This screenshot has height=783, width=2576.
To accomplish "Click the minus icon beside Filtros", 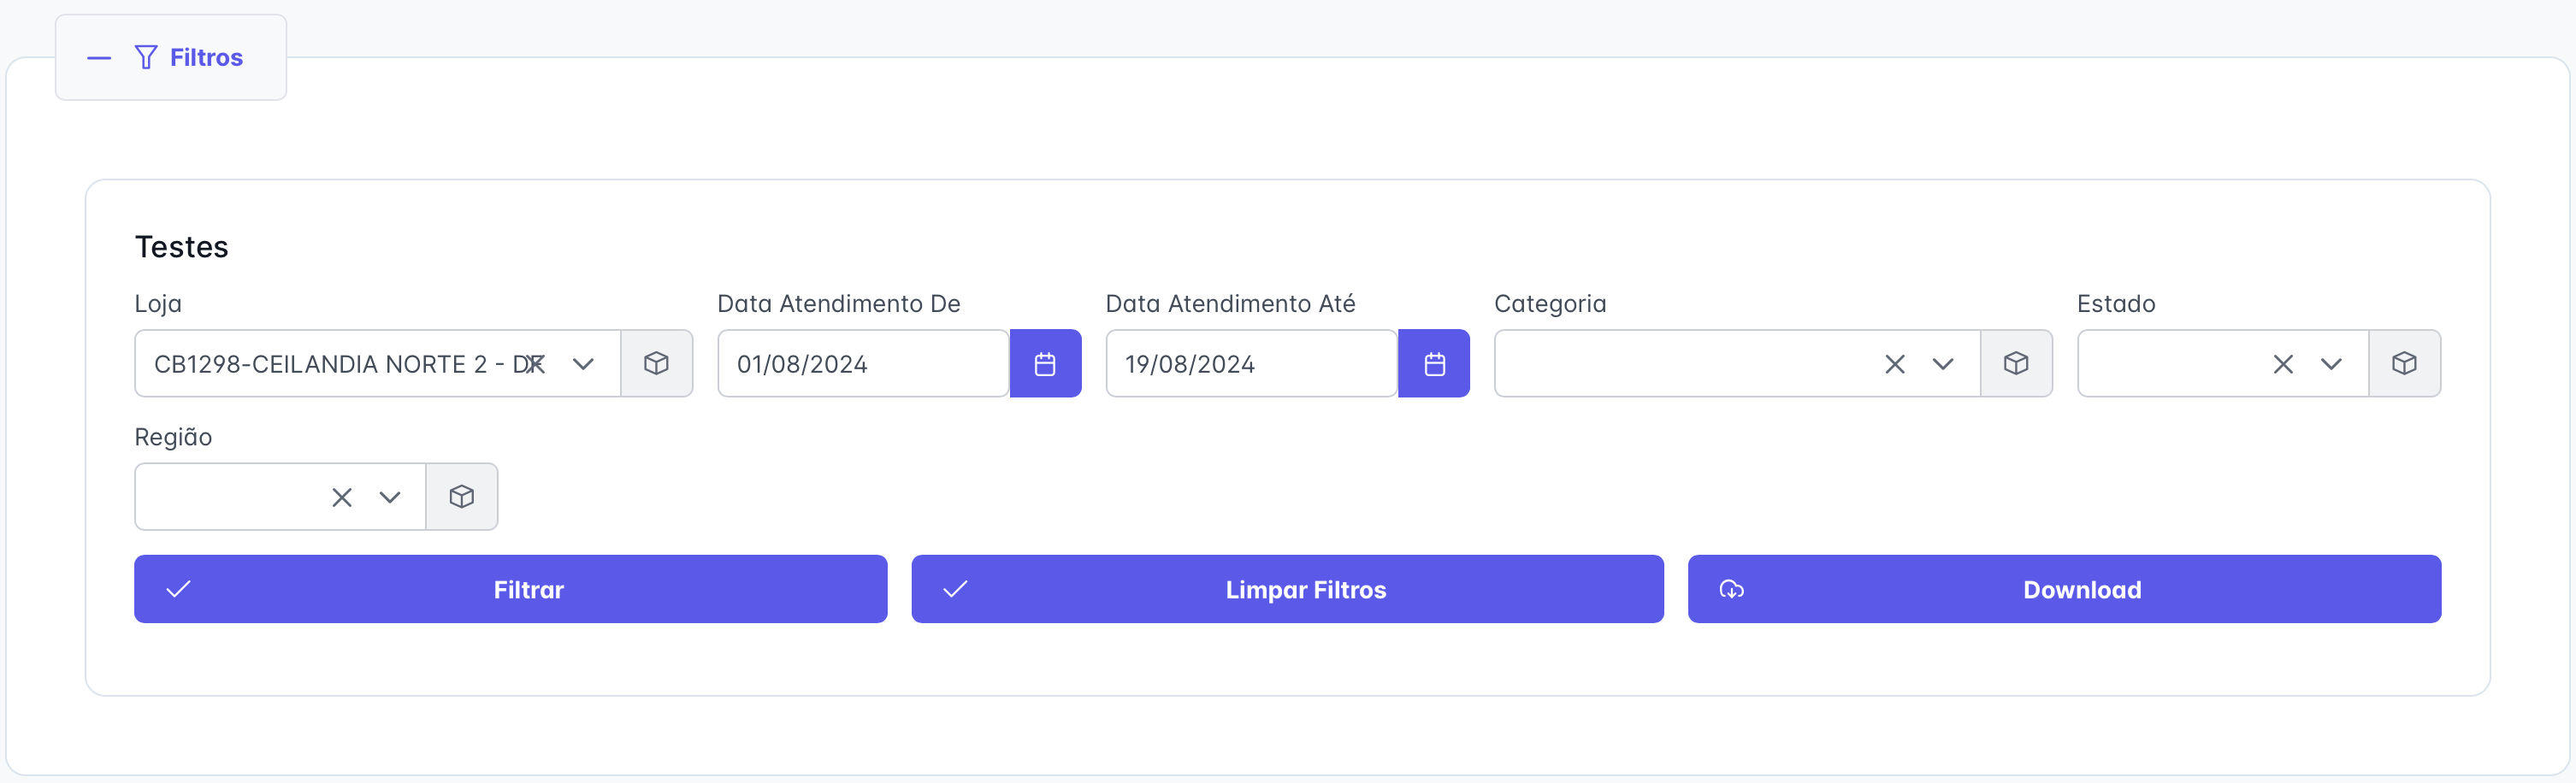I will pos(98,58).
